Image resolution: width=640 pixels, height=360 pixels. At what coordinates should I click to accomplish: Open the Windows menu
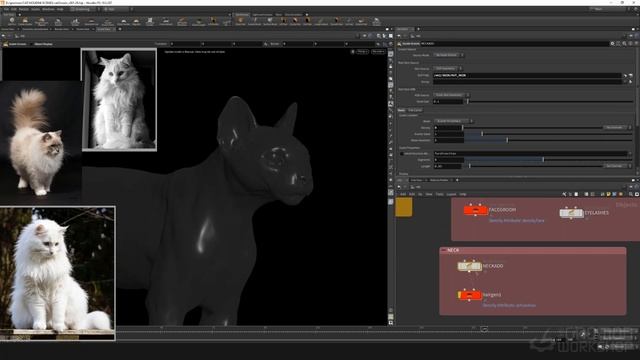pos(48,9)
